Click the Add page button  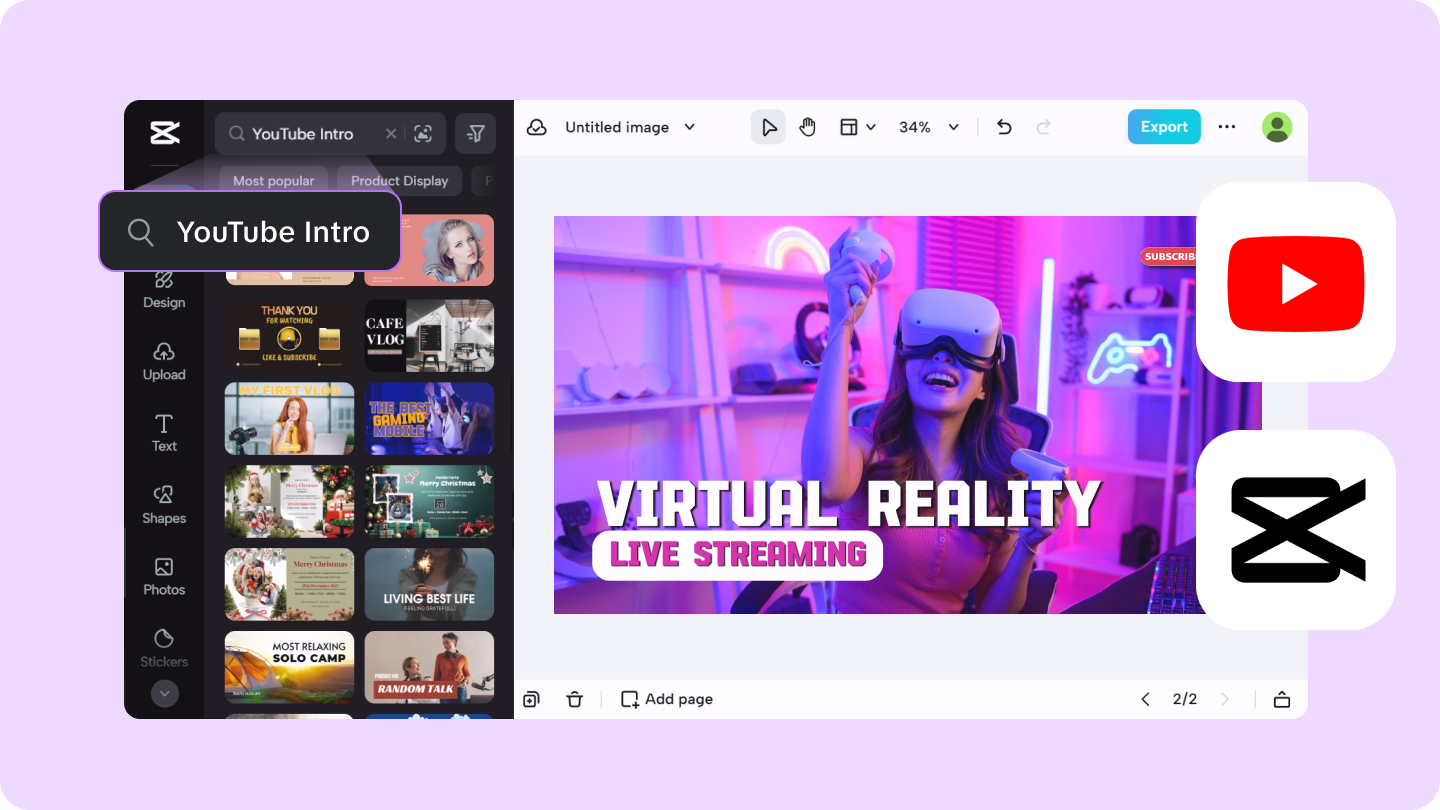[x=667, y=699]
